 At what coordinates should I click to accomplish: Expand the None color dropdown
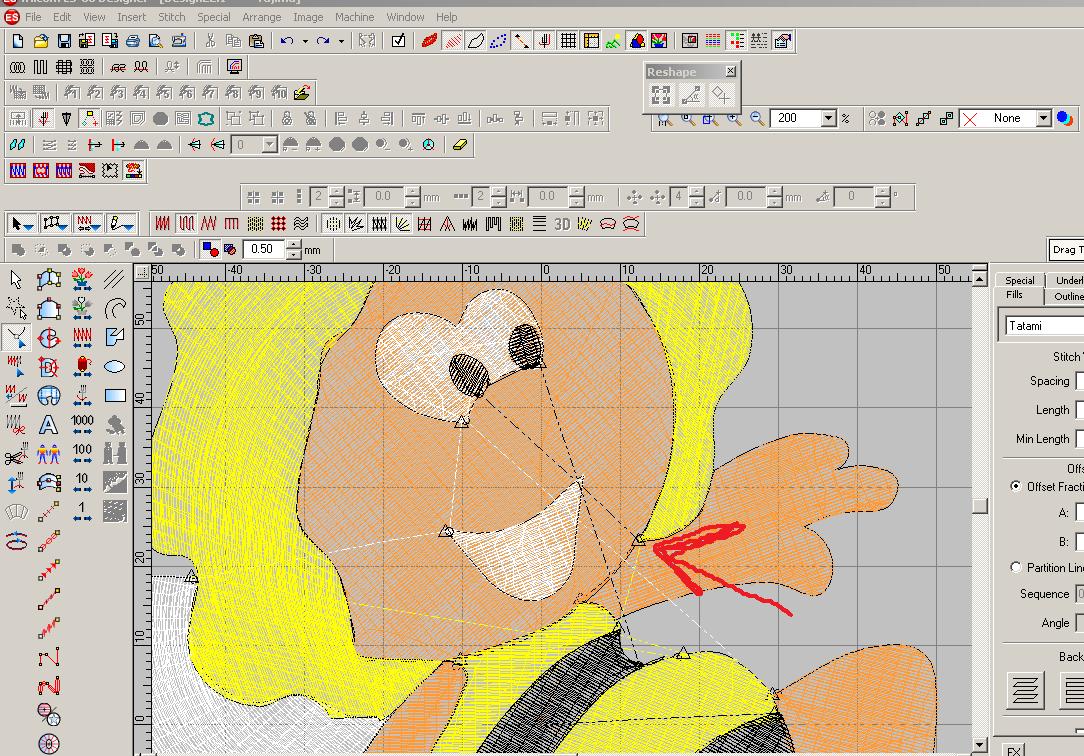tap(1043, 119)
